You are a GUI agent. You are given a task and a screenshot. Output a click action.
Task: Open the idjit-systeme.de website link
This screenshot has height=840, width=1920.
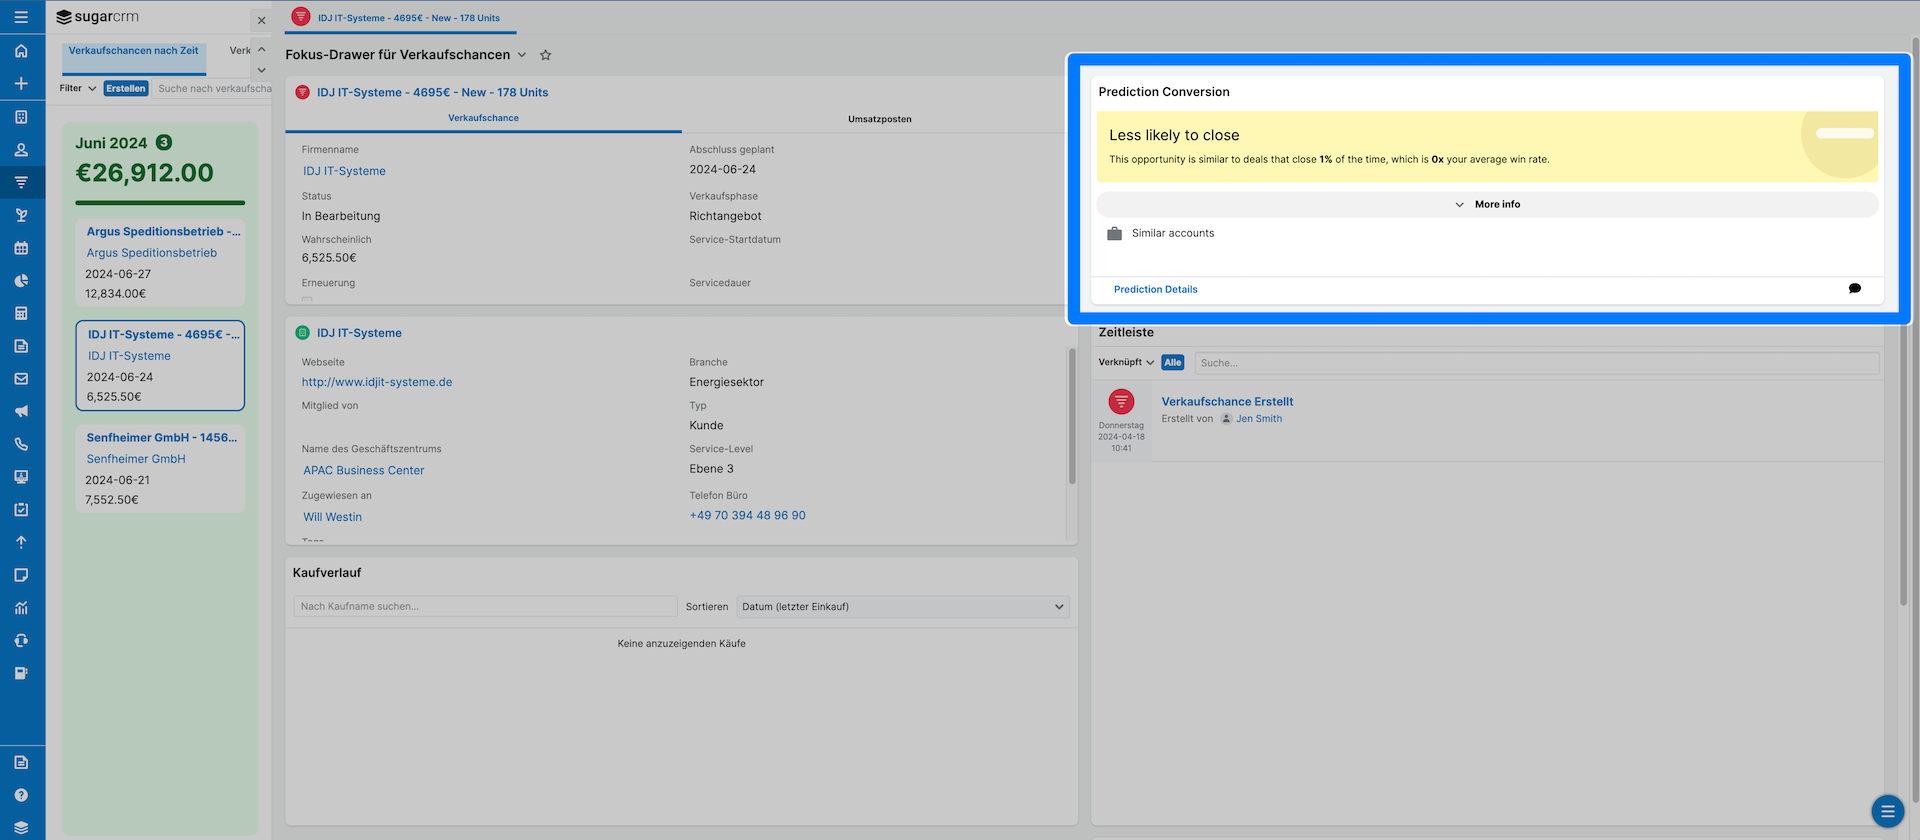pos(377,382)
